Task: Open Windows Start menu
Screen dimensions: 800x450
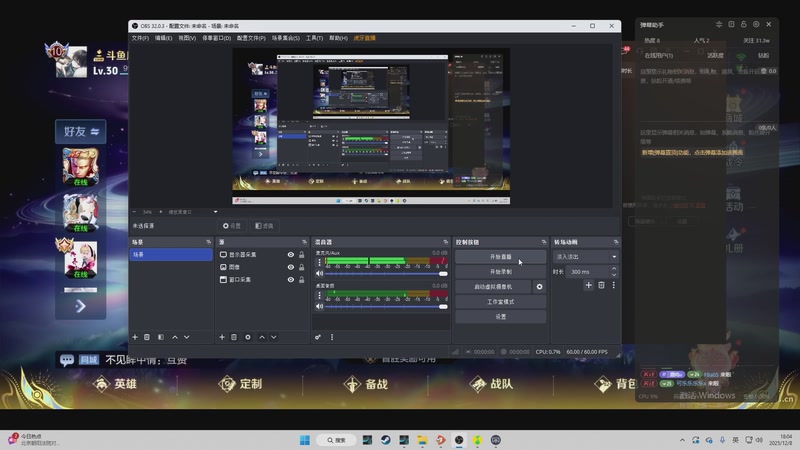Action: (305, 440)
